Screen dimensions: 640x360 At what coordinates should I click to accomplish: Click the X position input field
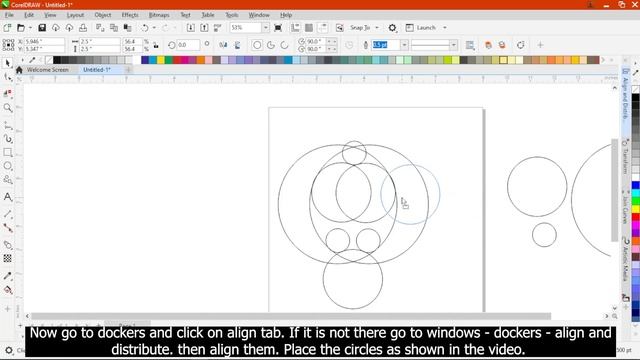point(44,42)
